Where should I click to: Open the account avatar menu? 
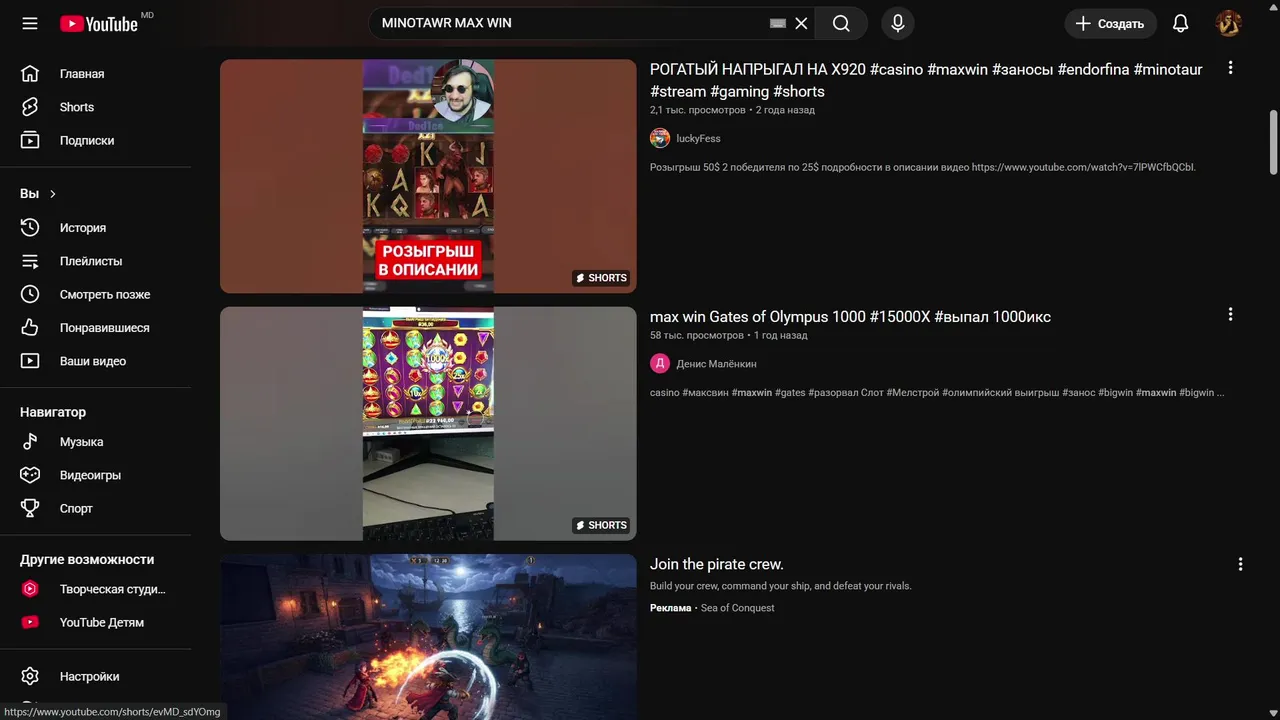[1228, 23]
